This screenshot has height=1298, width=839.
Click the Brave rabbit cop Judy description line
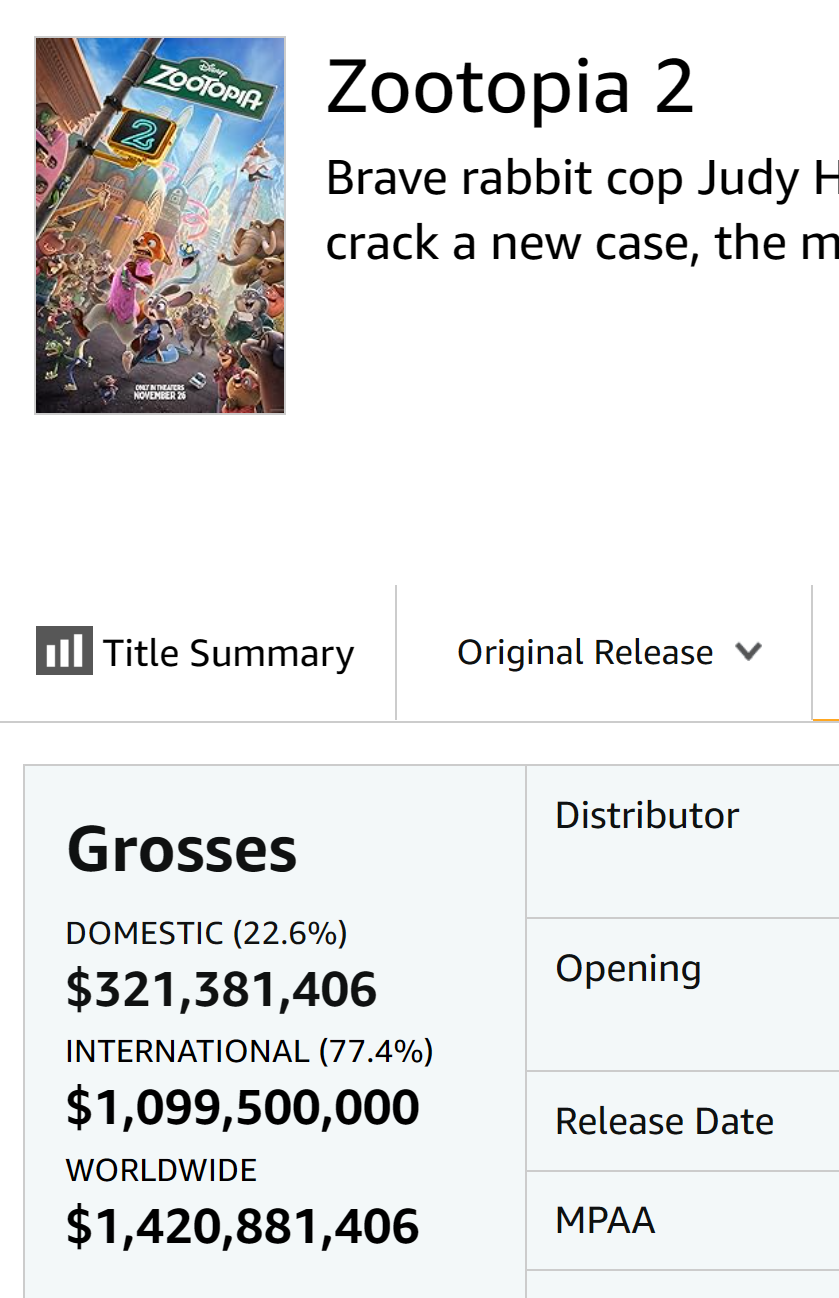(582, 179)
